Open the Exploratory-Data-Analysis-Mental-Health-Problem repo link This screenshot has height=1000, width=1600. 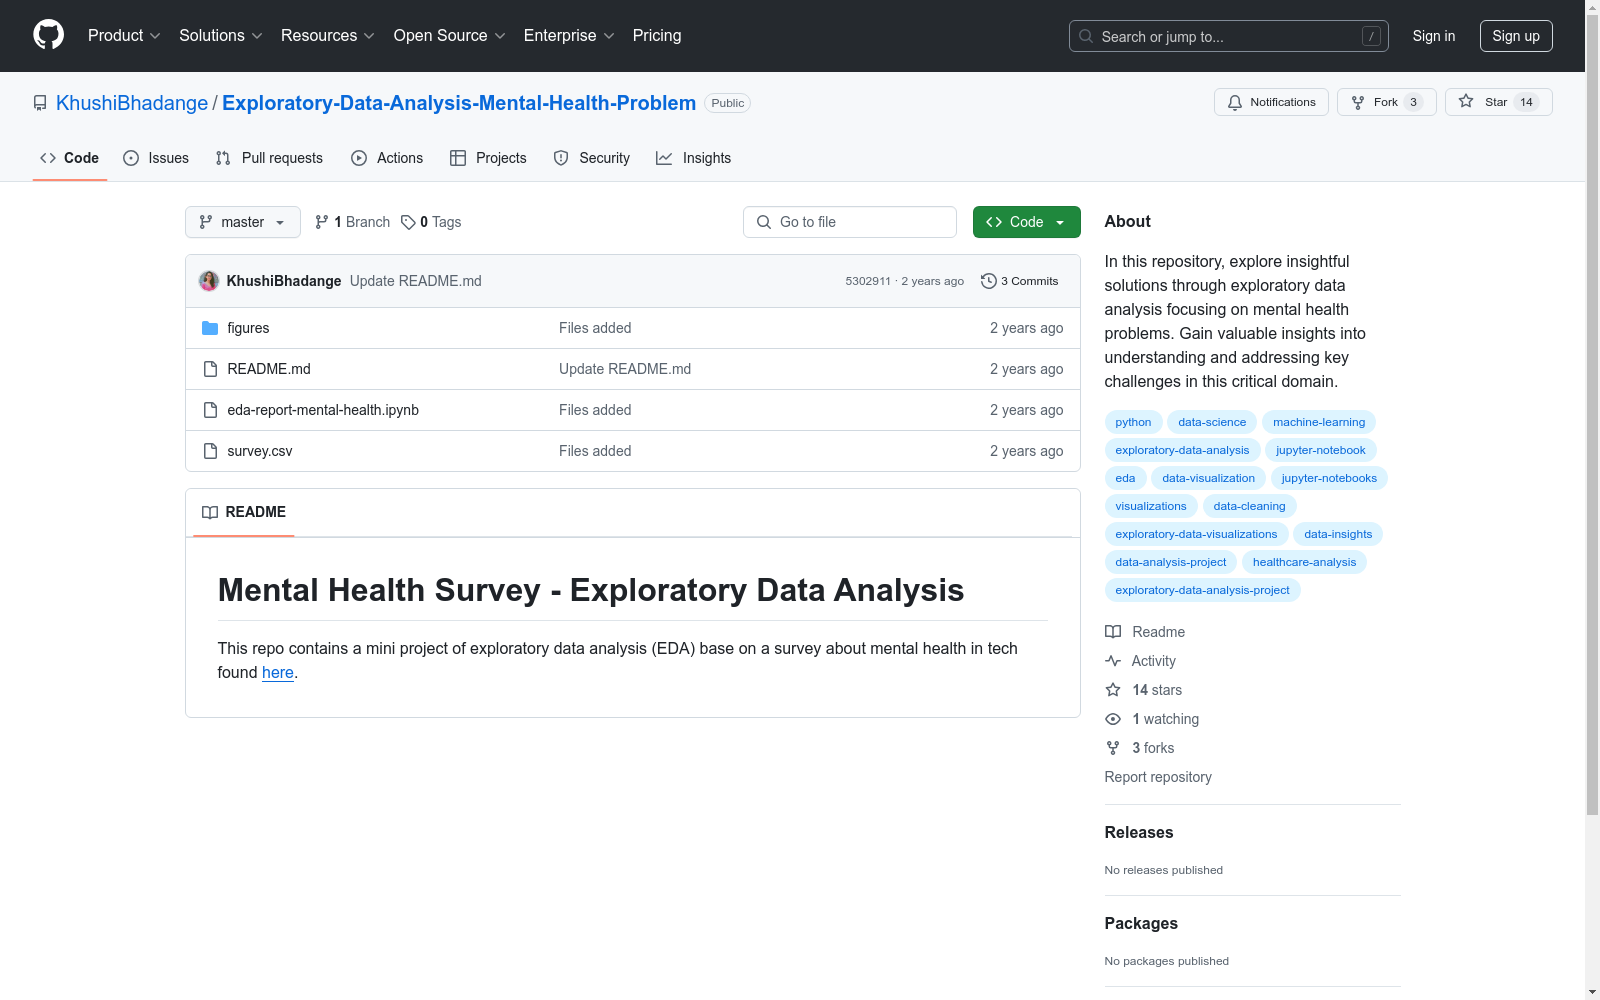pyautogui.click(x=459, y=103)
